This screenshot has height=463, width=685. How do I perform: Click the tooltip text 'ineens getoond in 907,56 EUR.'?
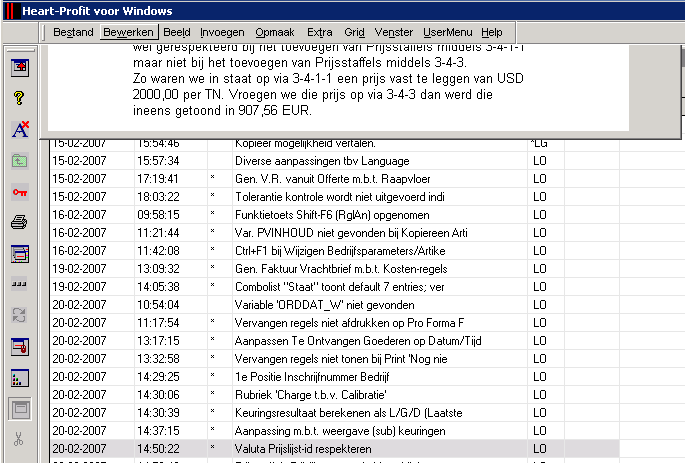click(222, 111)
